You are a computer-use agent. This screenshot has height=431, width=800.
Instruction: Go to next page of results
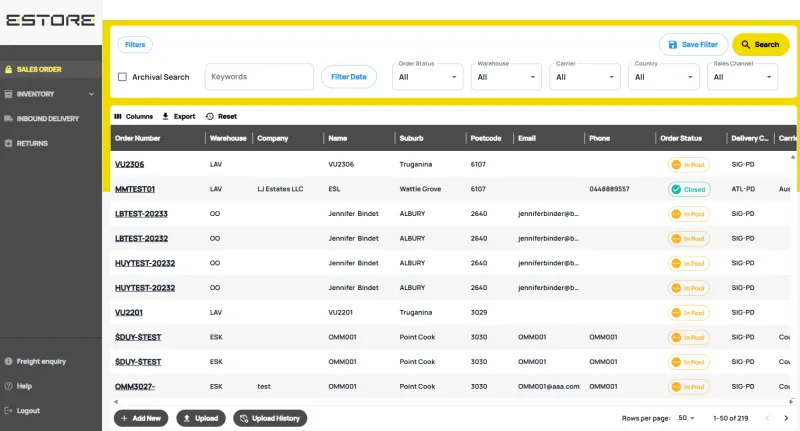pyautogui.click(x=786, y=418)
